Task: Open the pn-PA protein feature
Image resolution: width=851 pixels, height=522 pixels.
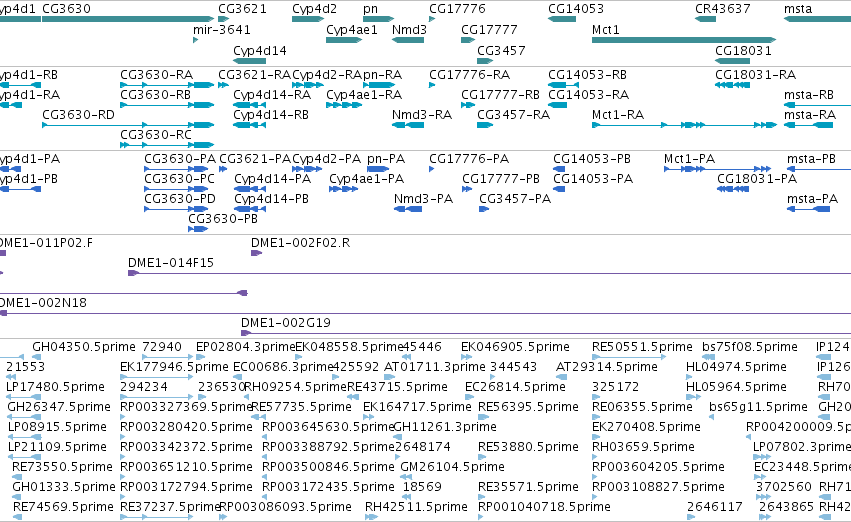Action: point(378,169)
